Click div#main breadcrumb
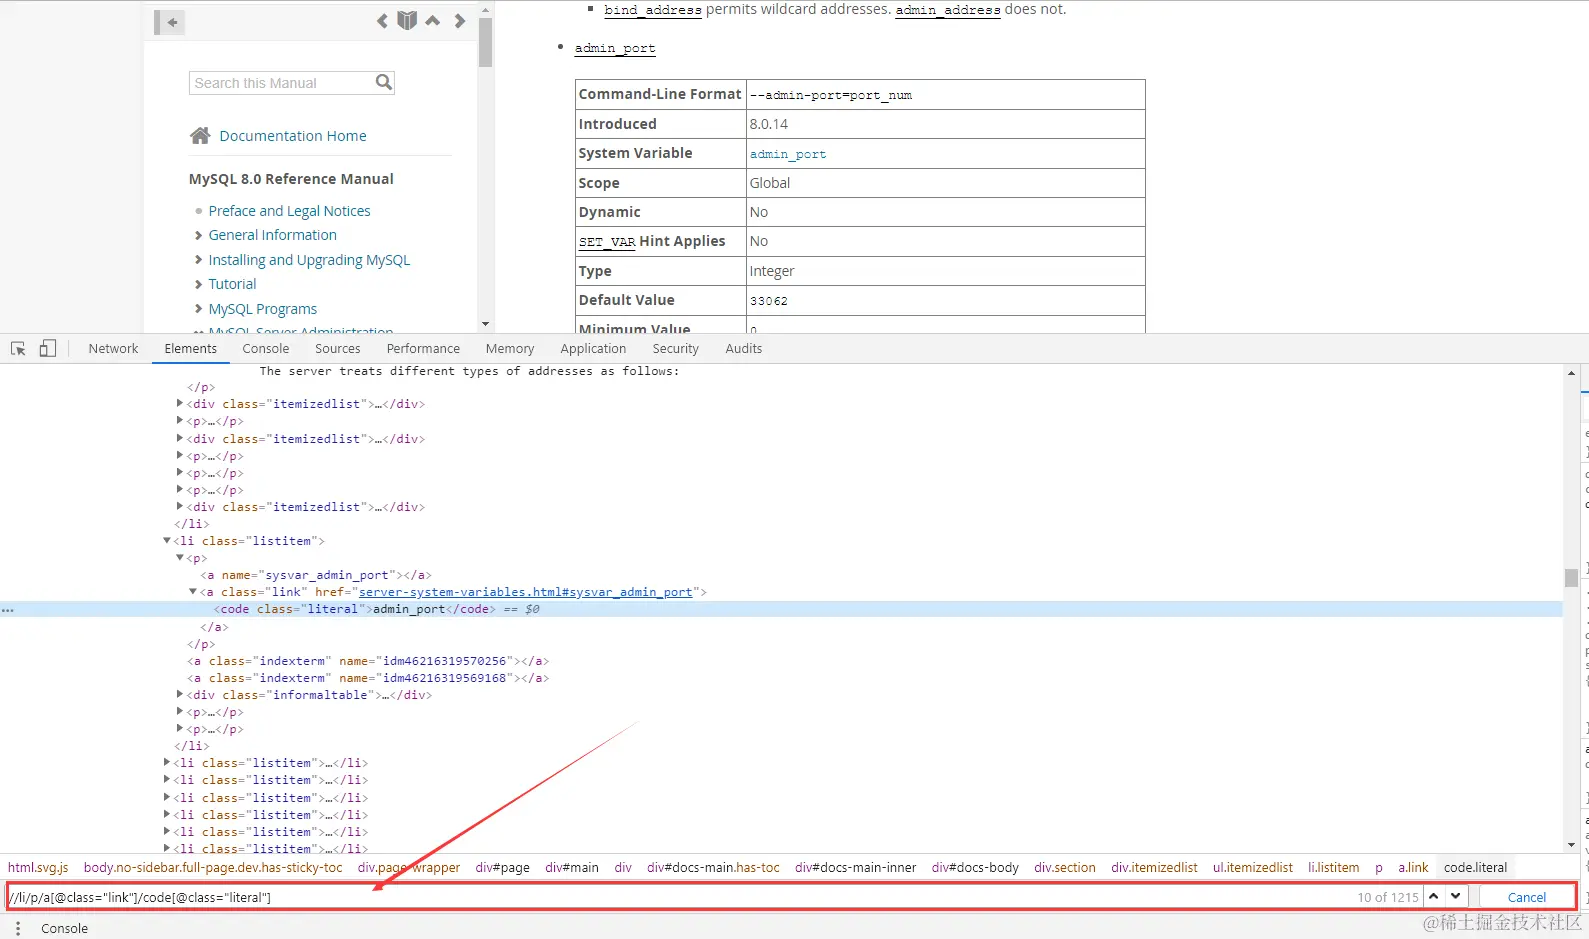 pyautogui.click(x=572, y=868)
